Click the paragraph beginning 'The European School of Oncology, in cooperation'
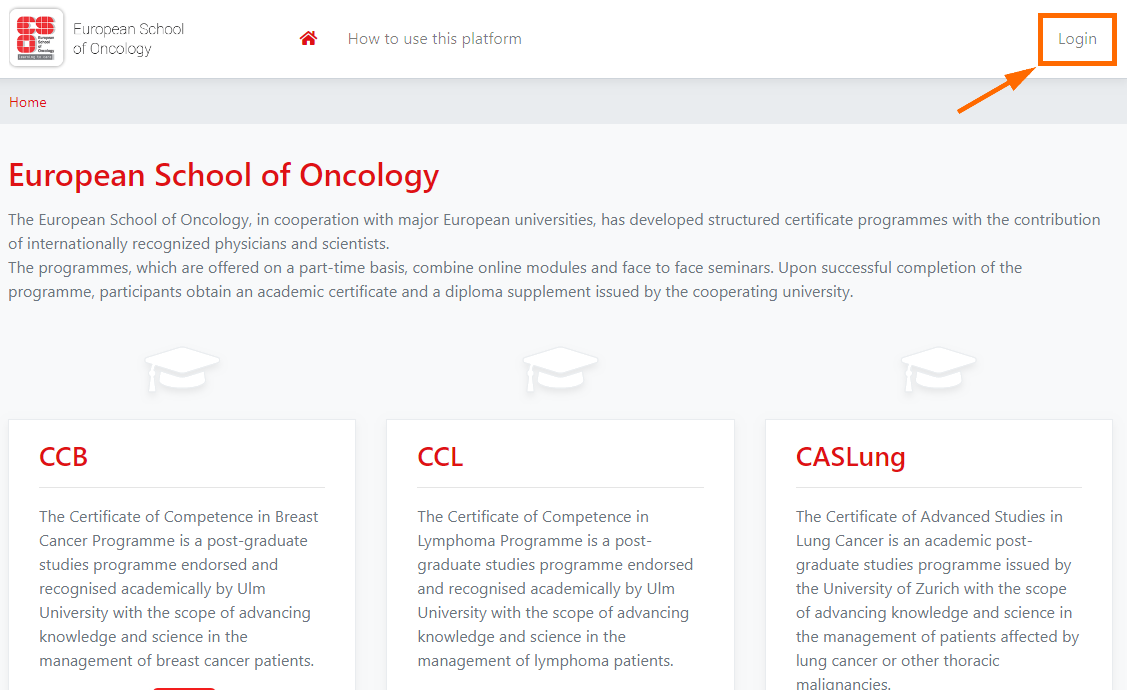1127x690 pixels. coord(554,231)
